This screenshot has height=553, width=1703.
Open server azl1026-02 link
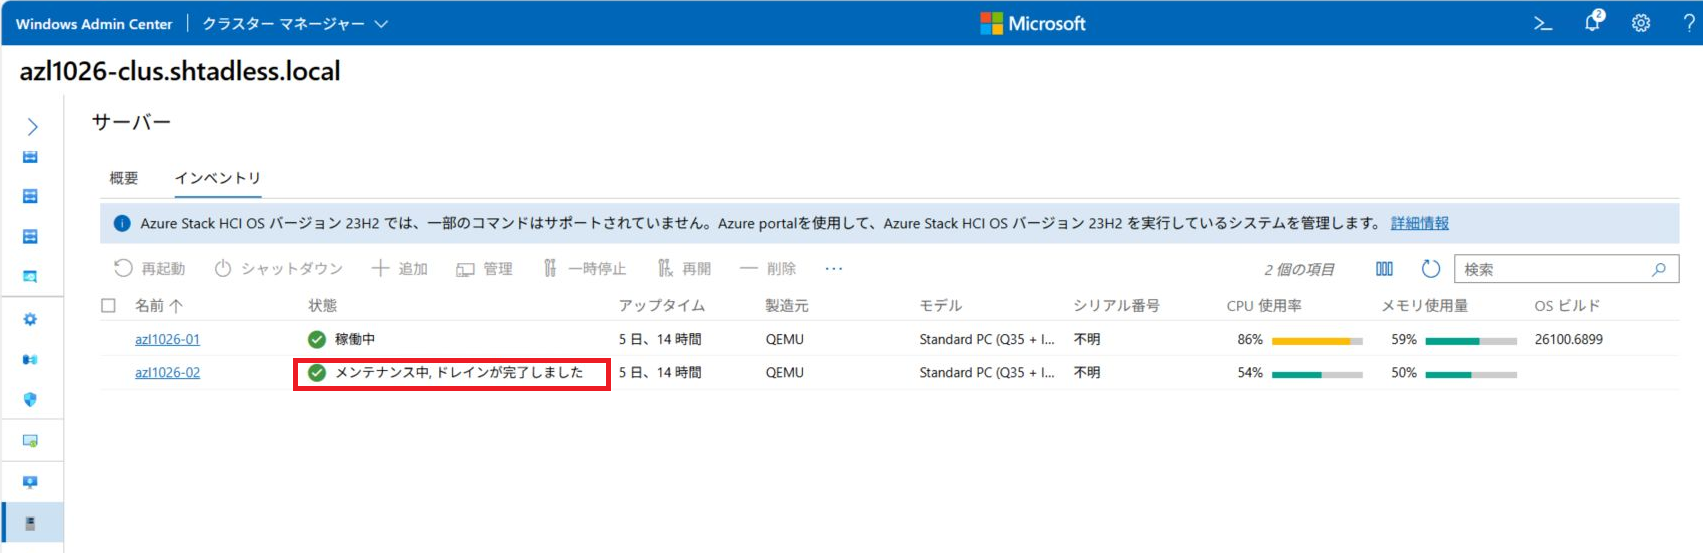[167, 372]
